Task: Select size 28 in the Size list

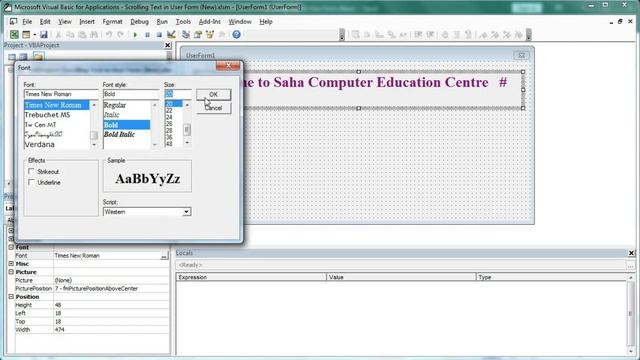Action: [169, 131]
